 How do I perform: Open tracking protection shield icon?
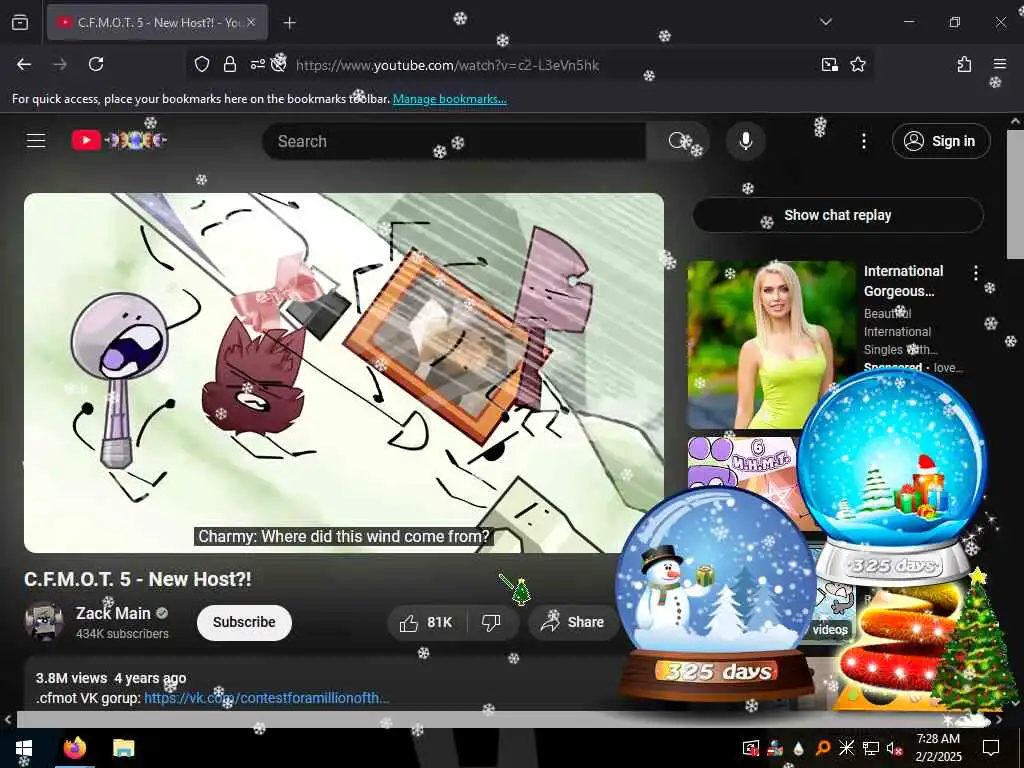point(202,64)
